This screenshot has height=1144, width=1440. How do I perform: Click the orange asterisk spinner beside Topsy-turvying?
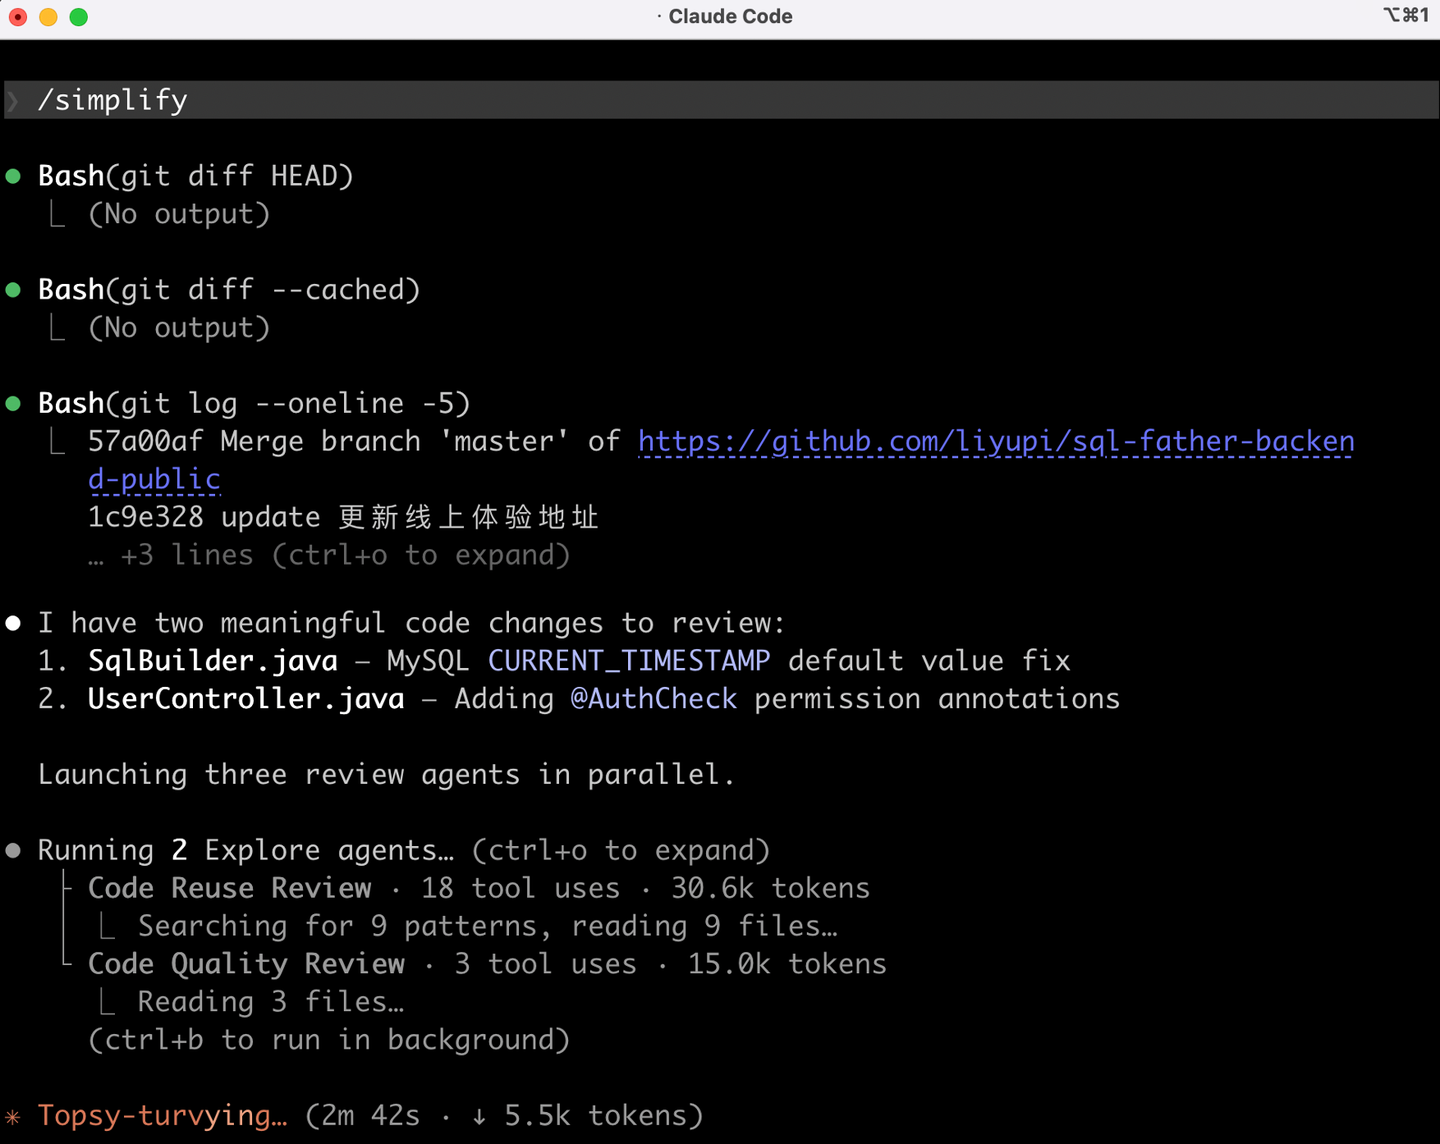pos(13,1116)
